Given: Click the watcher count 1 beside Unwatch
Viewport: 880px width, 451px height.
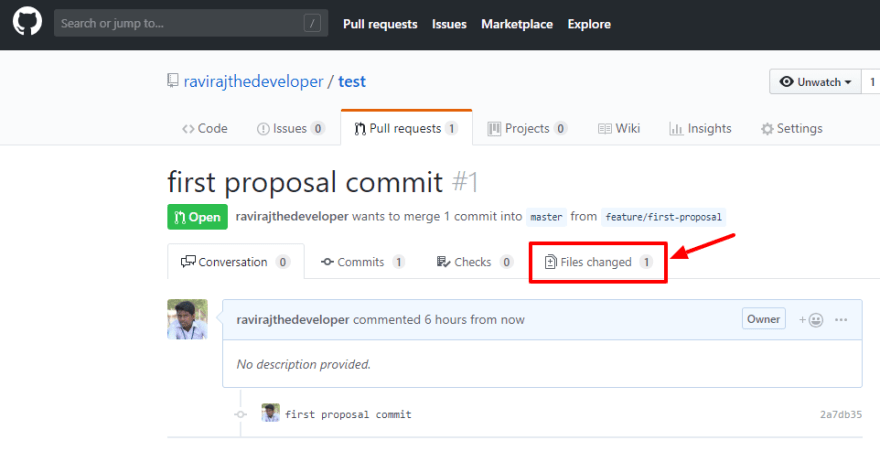Looking at the screenshot, I should click(872, 82).
